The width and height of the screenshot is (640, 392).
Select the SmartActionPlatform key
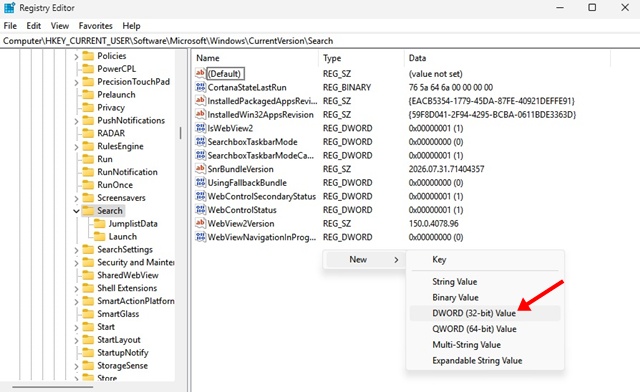[135, 301]
